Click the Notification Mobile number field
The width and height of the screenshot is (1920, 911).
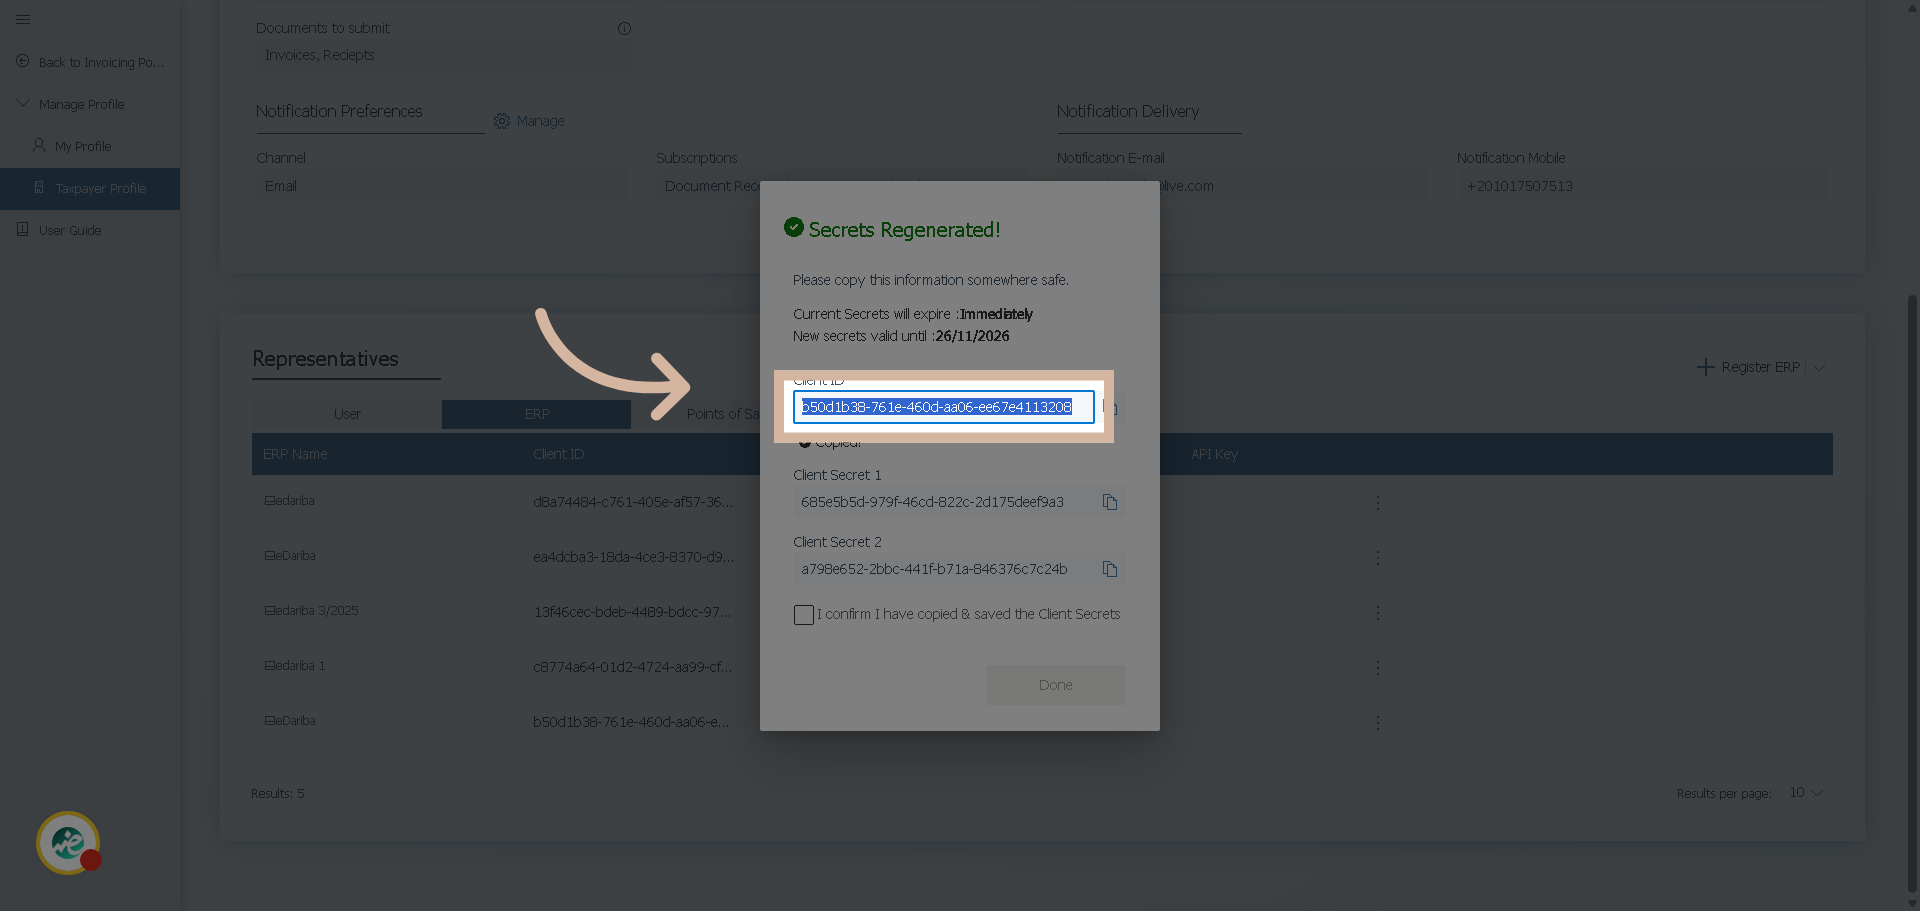click(x=1642, y=186)
